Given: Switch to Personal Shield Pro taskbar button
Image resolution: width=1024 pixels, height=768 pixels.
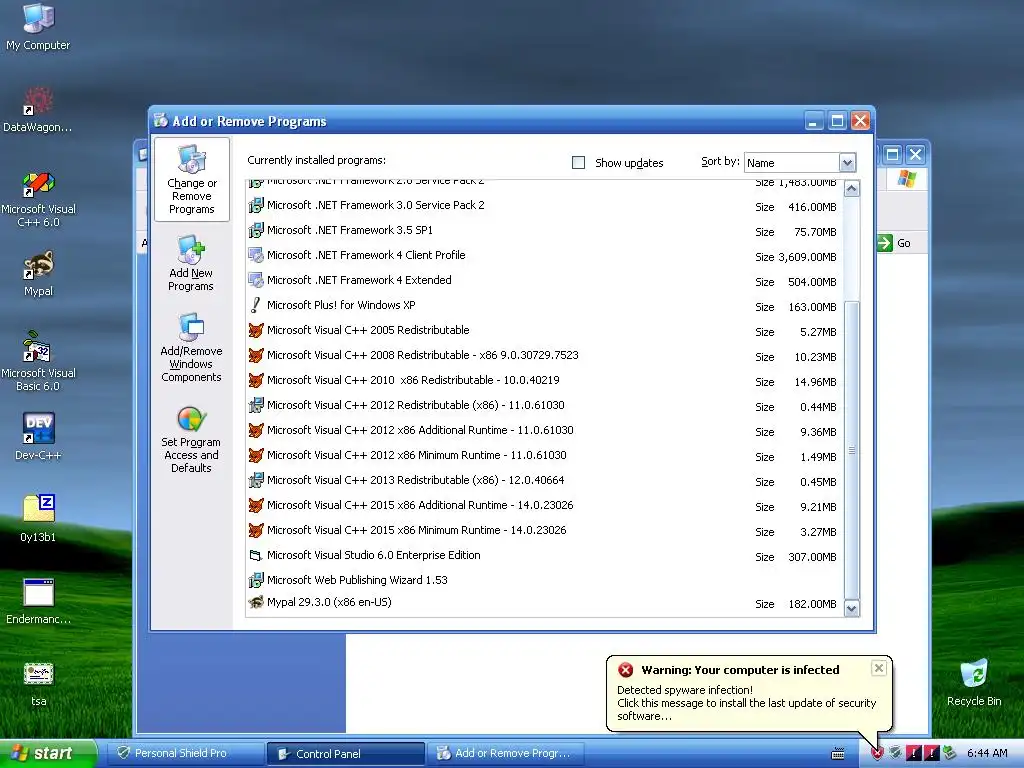Looking at the screenshot, I should (185, 754).
